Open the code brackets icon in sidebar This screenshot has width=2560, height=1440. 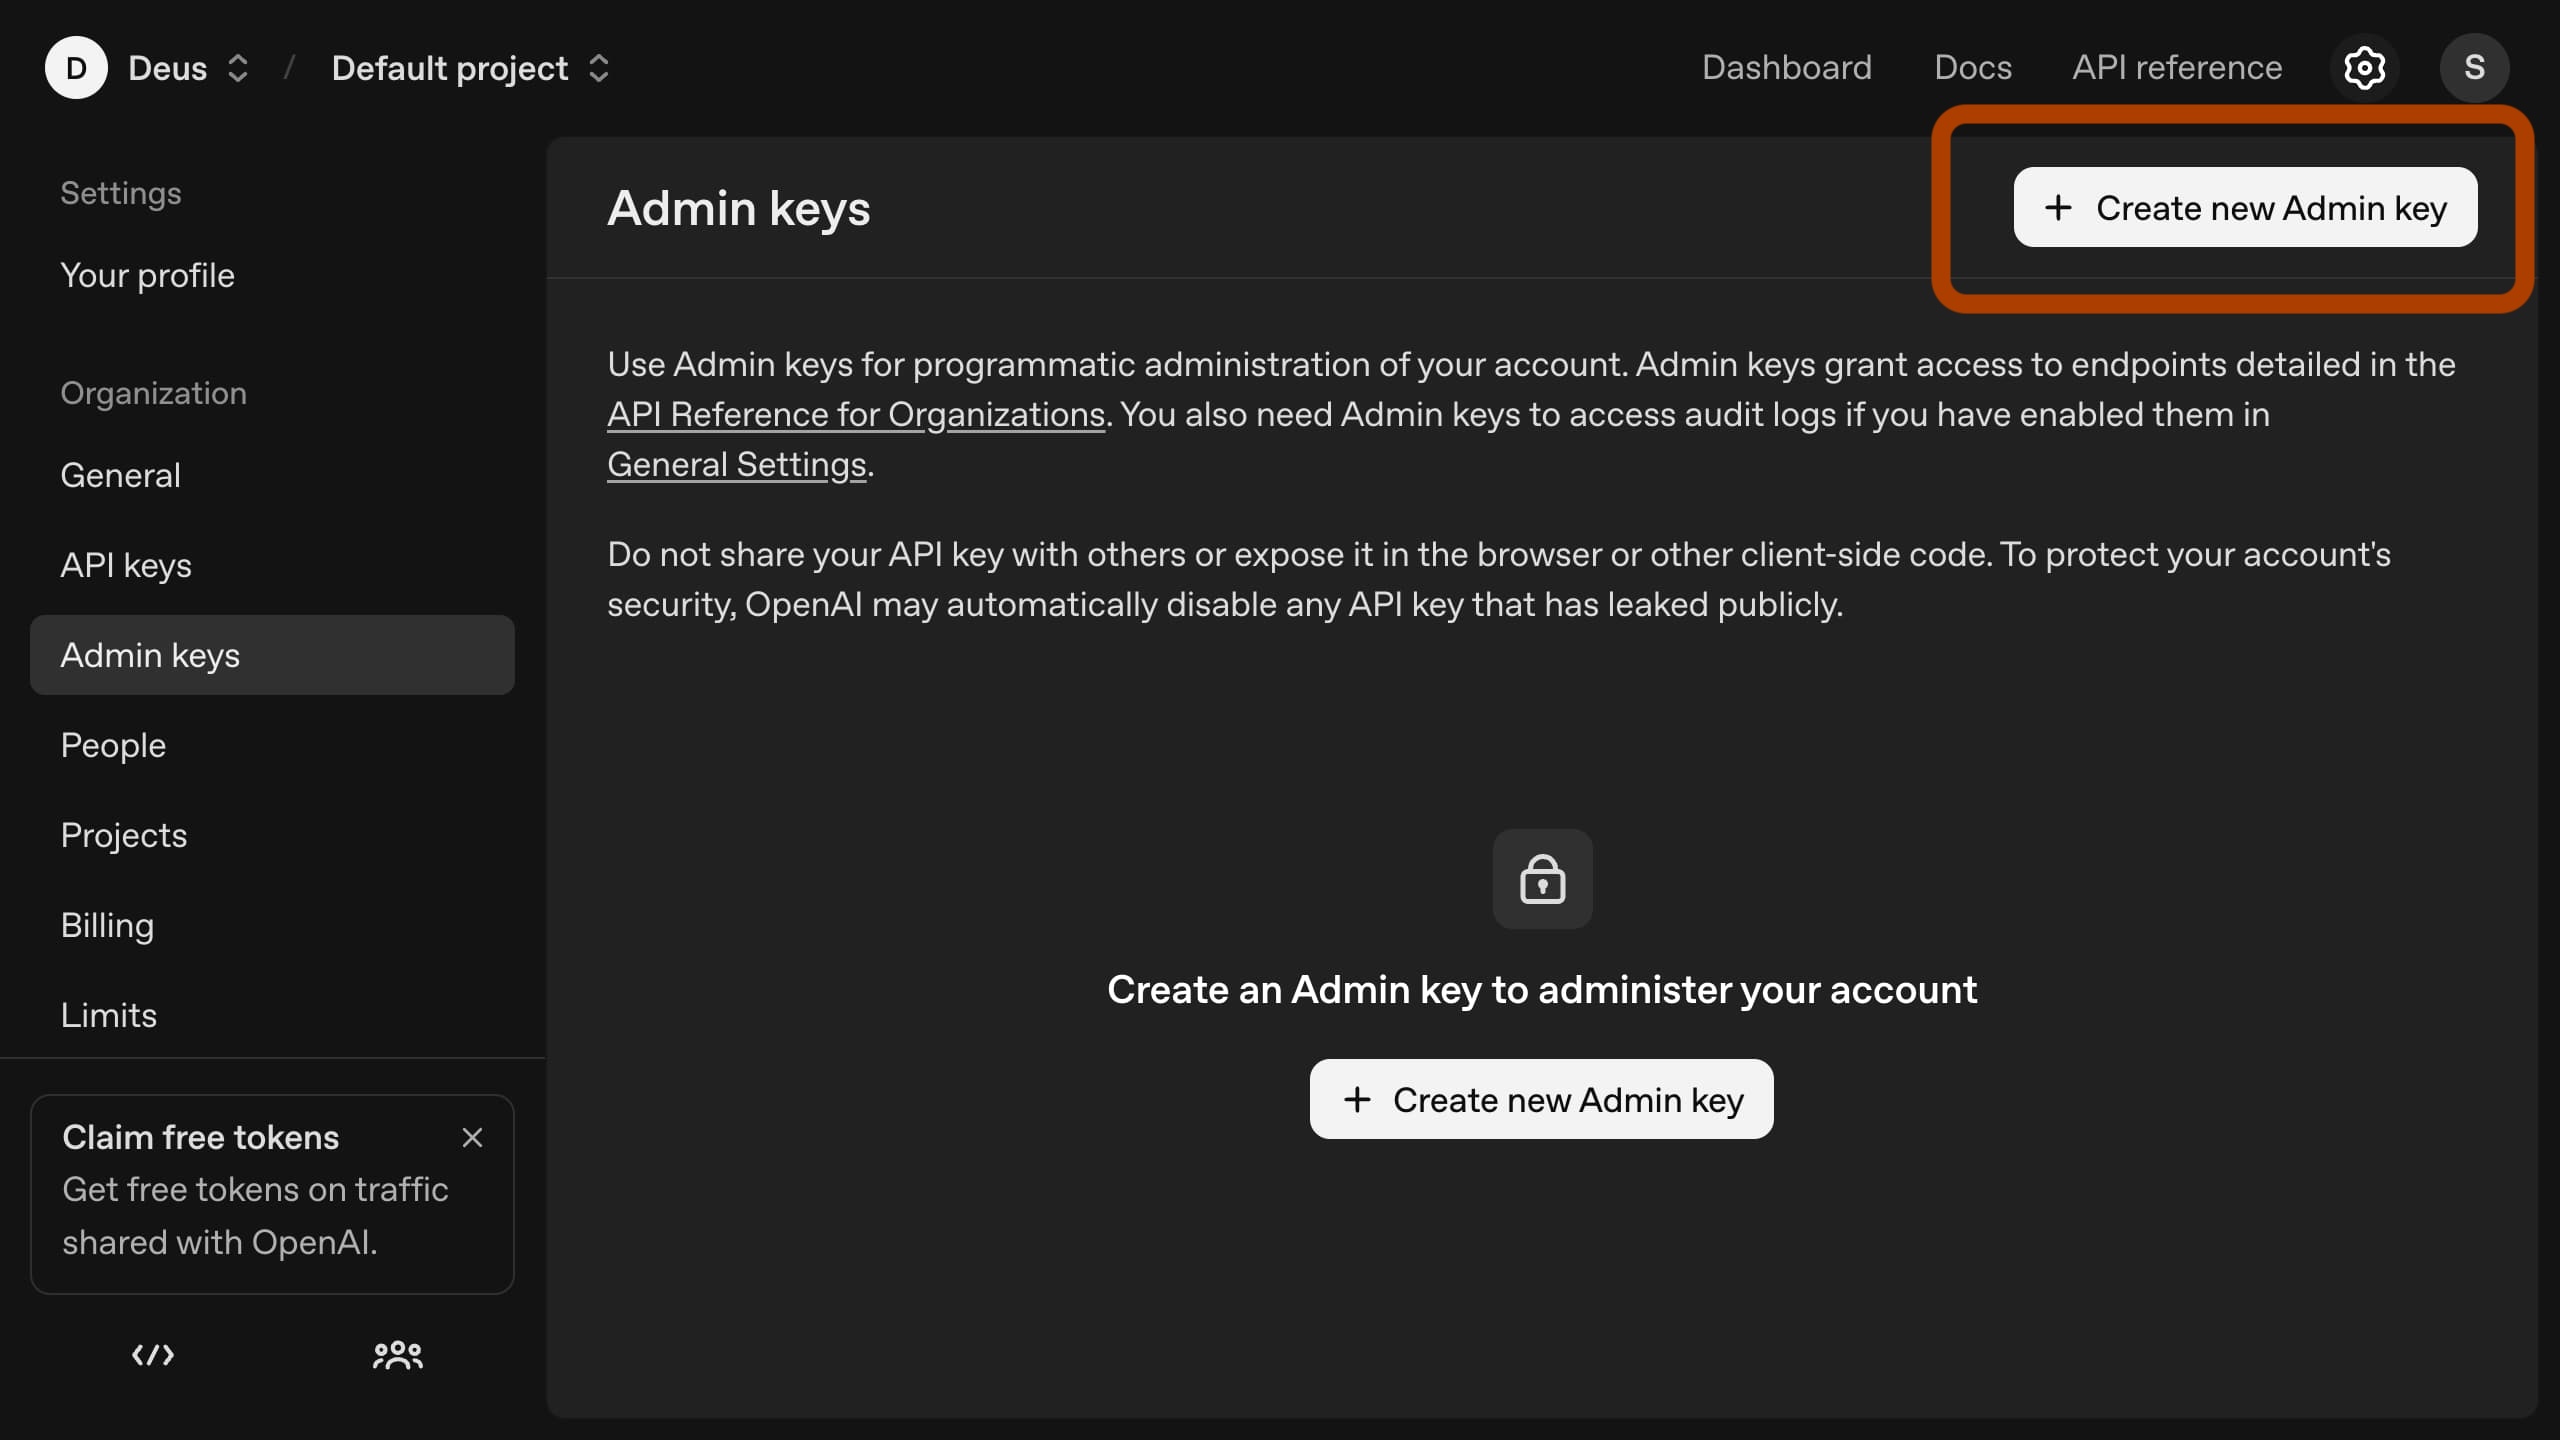pos(153,1355)
